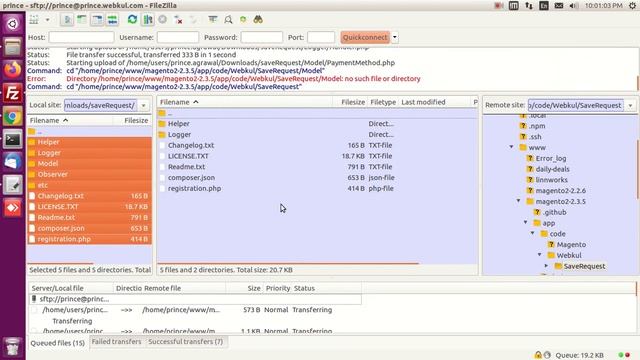Switch to the Queued files tab

click(x=58, y=343)
